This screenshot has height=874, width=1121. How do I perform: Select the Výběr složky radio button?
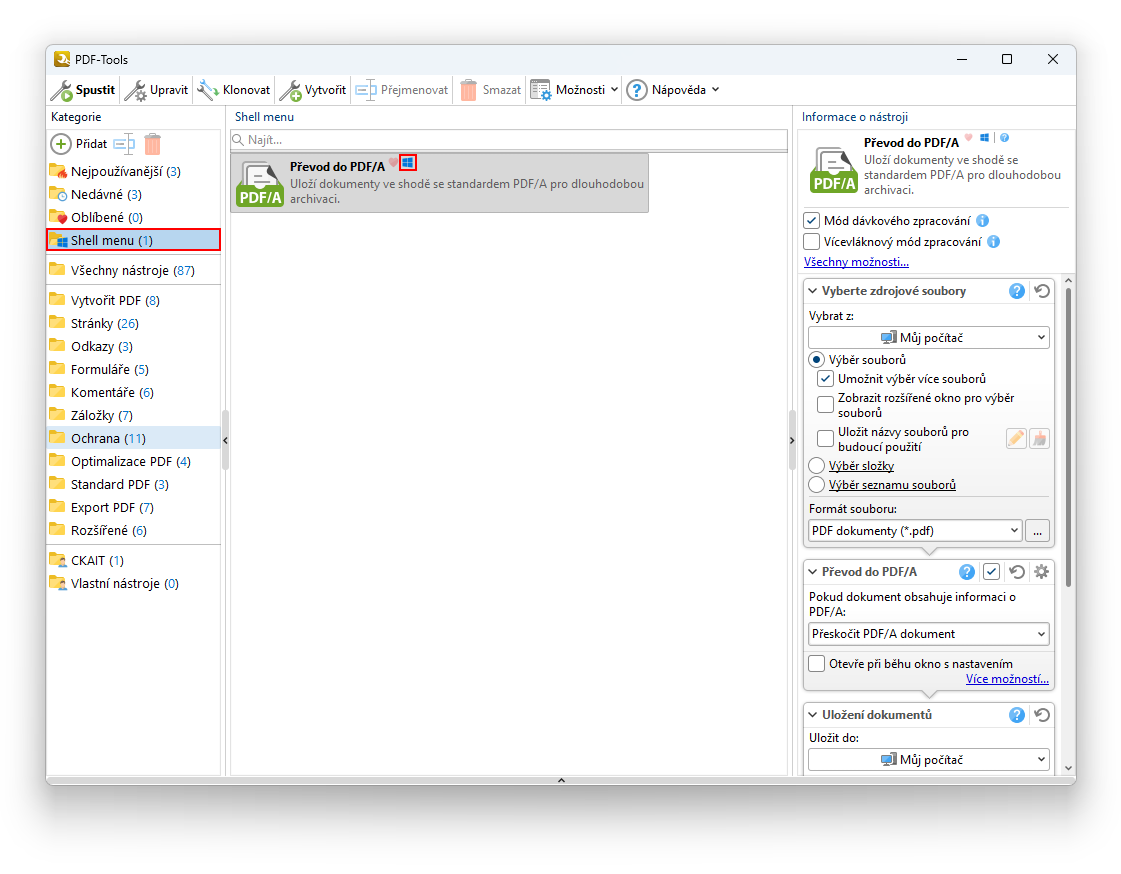pyautogui.click(x=816, y=466)
